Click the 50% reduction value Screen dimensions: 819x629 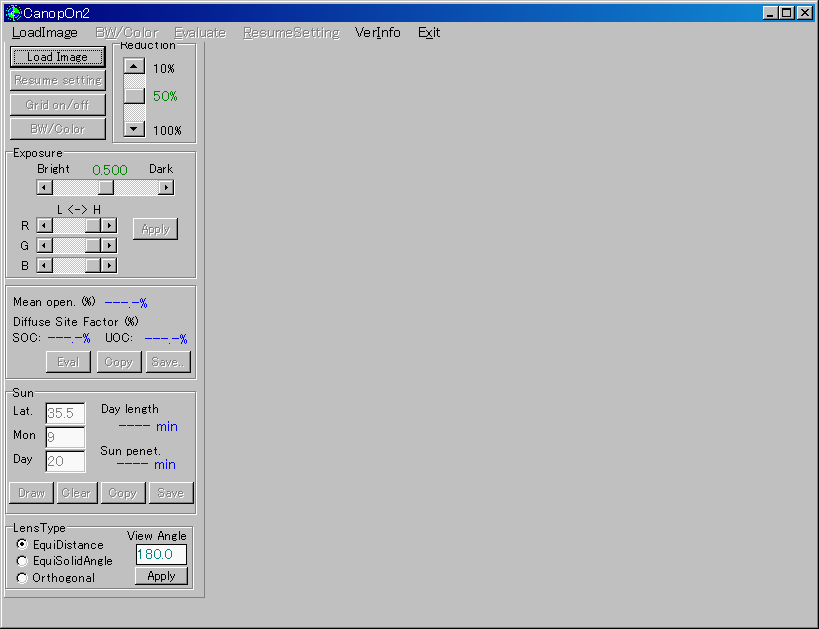click(165, 96)
